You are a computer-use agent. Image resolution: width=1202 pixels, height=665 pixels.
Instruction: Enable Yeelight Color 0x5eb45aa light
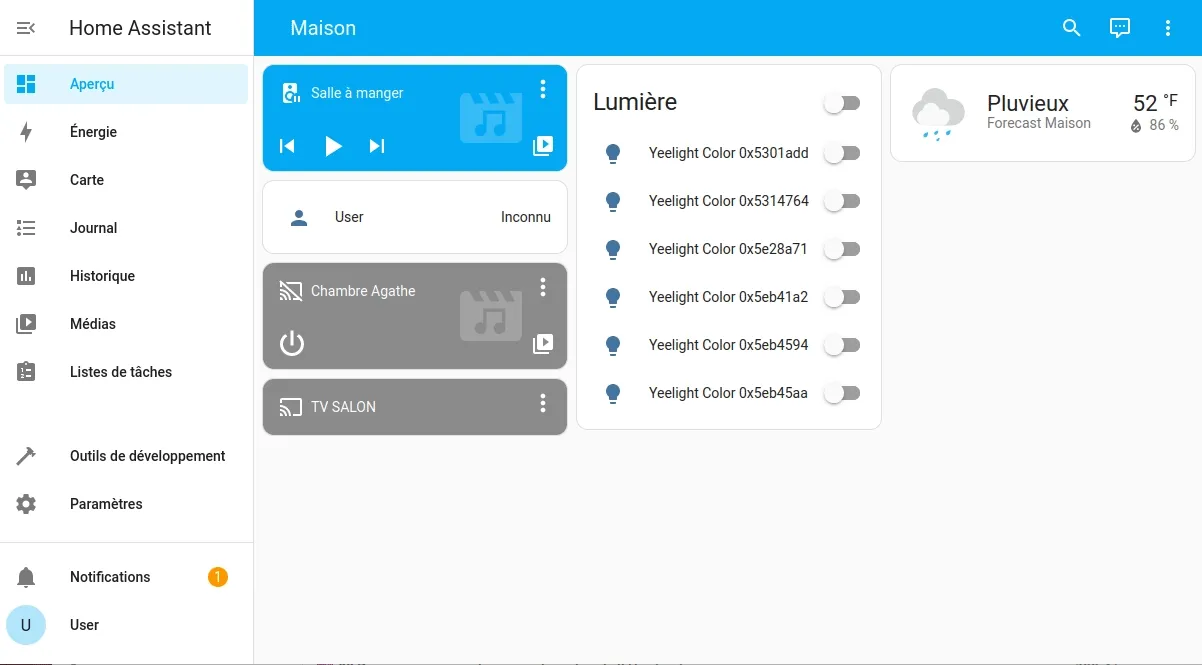click(842, 393)
